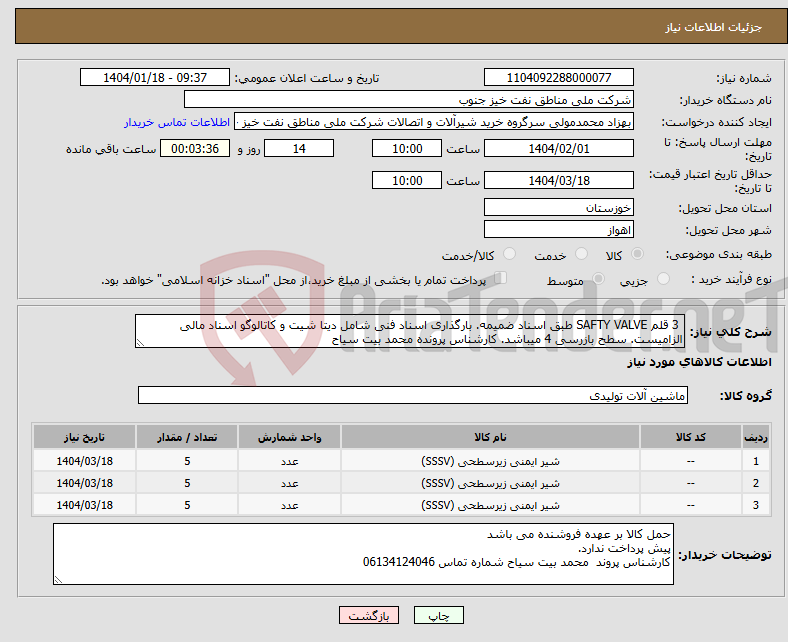Select the کالا radio button

pos(641,256)
